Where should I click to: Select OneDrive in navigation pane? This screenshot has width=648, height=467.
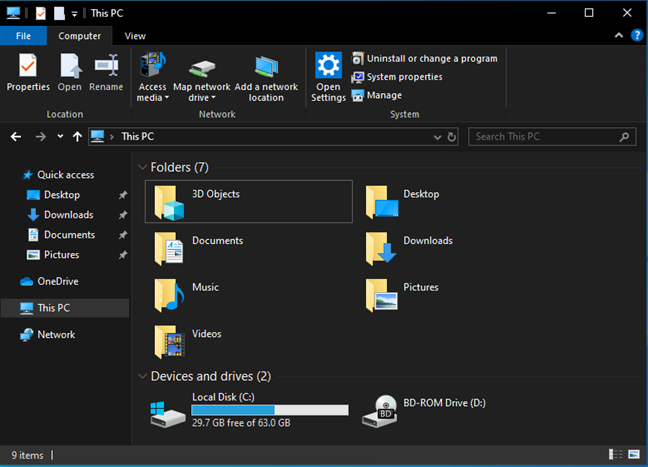(x=49, y=281)
